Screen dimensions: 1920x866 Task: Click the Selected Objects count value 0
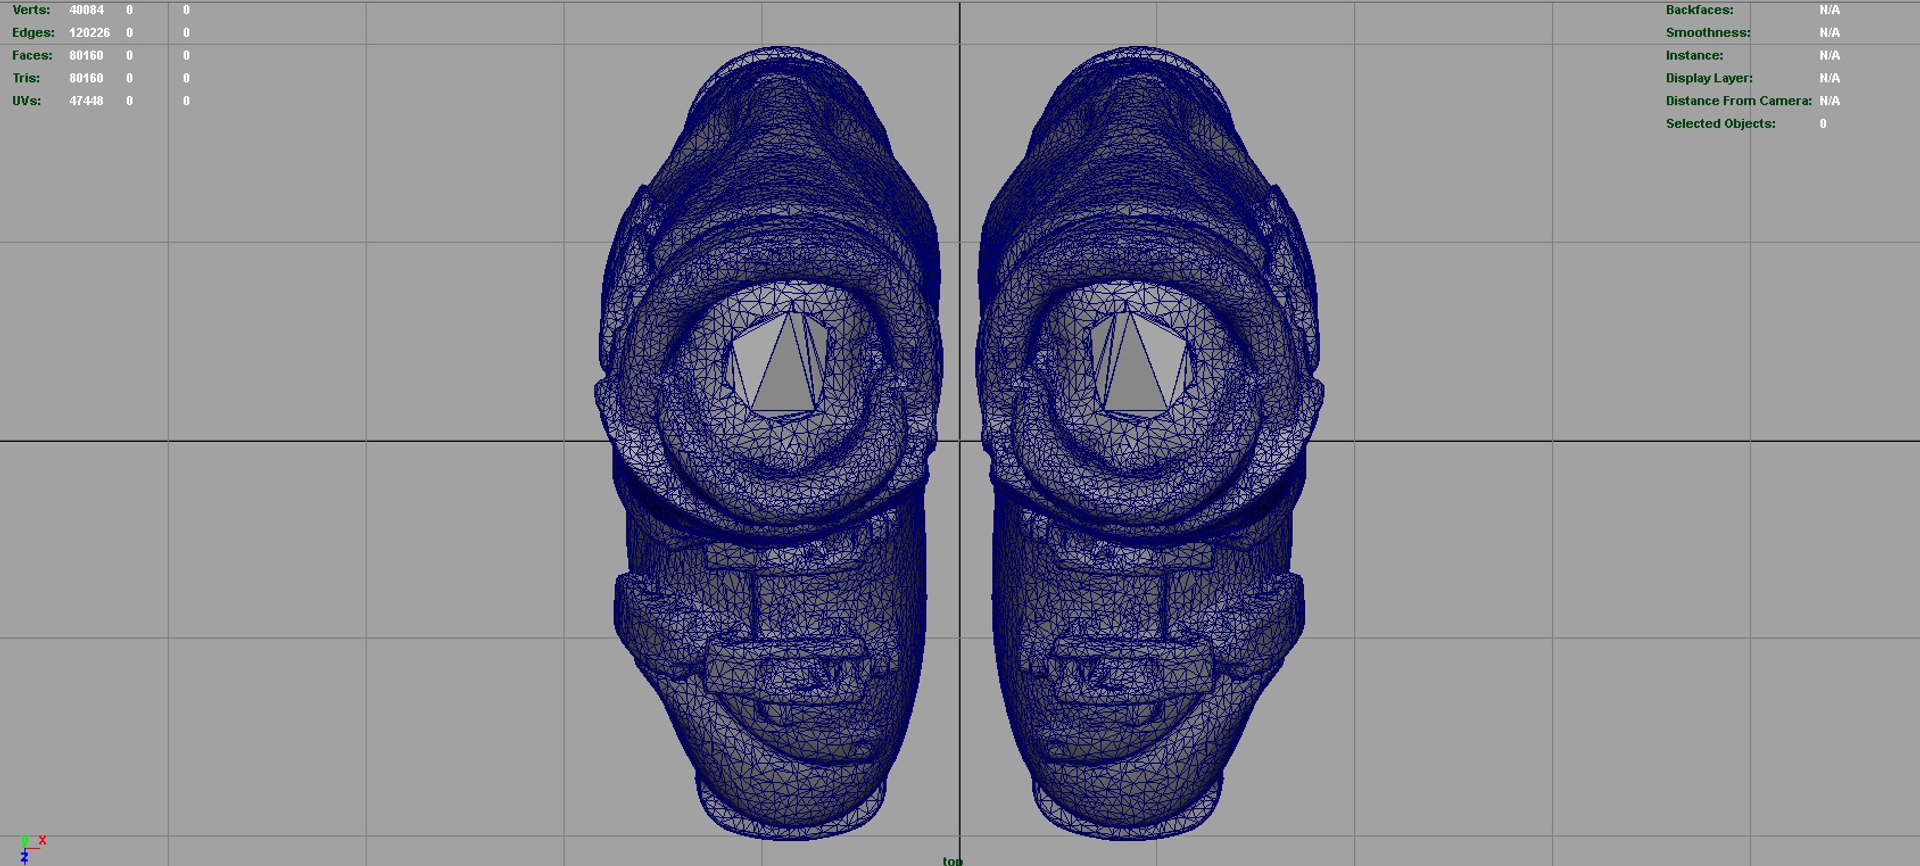pyautogui.click(x=1823, y=124)
